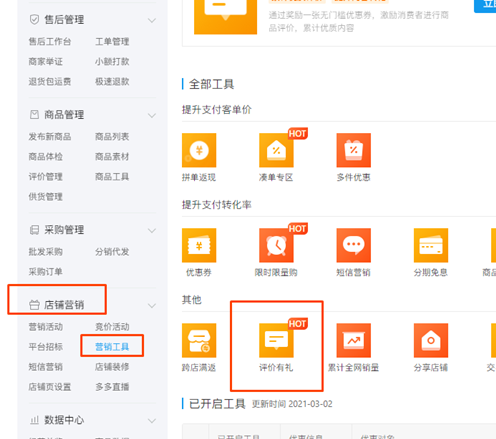Select the 多件优惠 tool icon
Screen dimensions: 496x439
pyautogui.click(x=354, y=150)
